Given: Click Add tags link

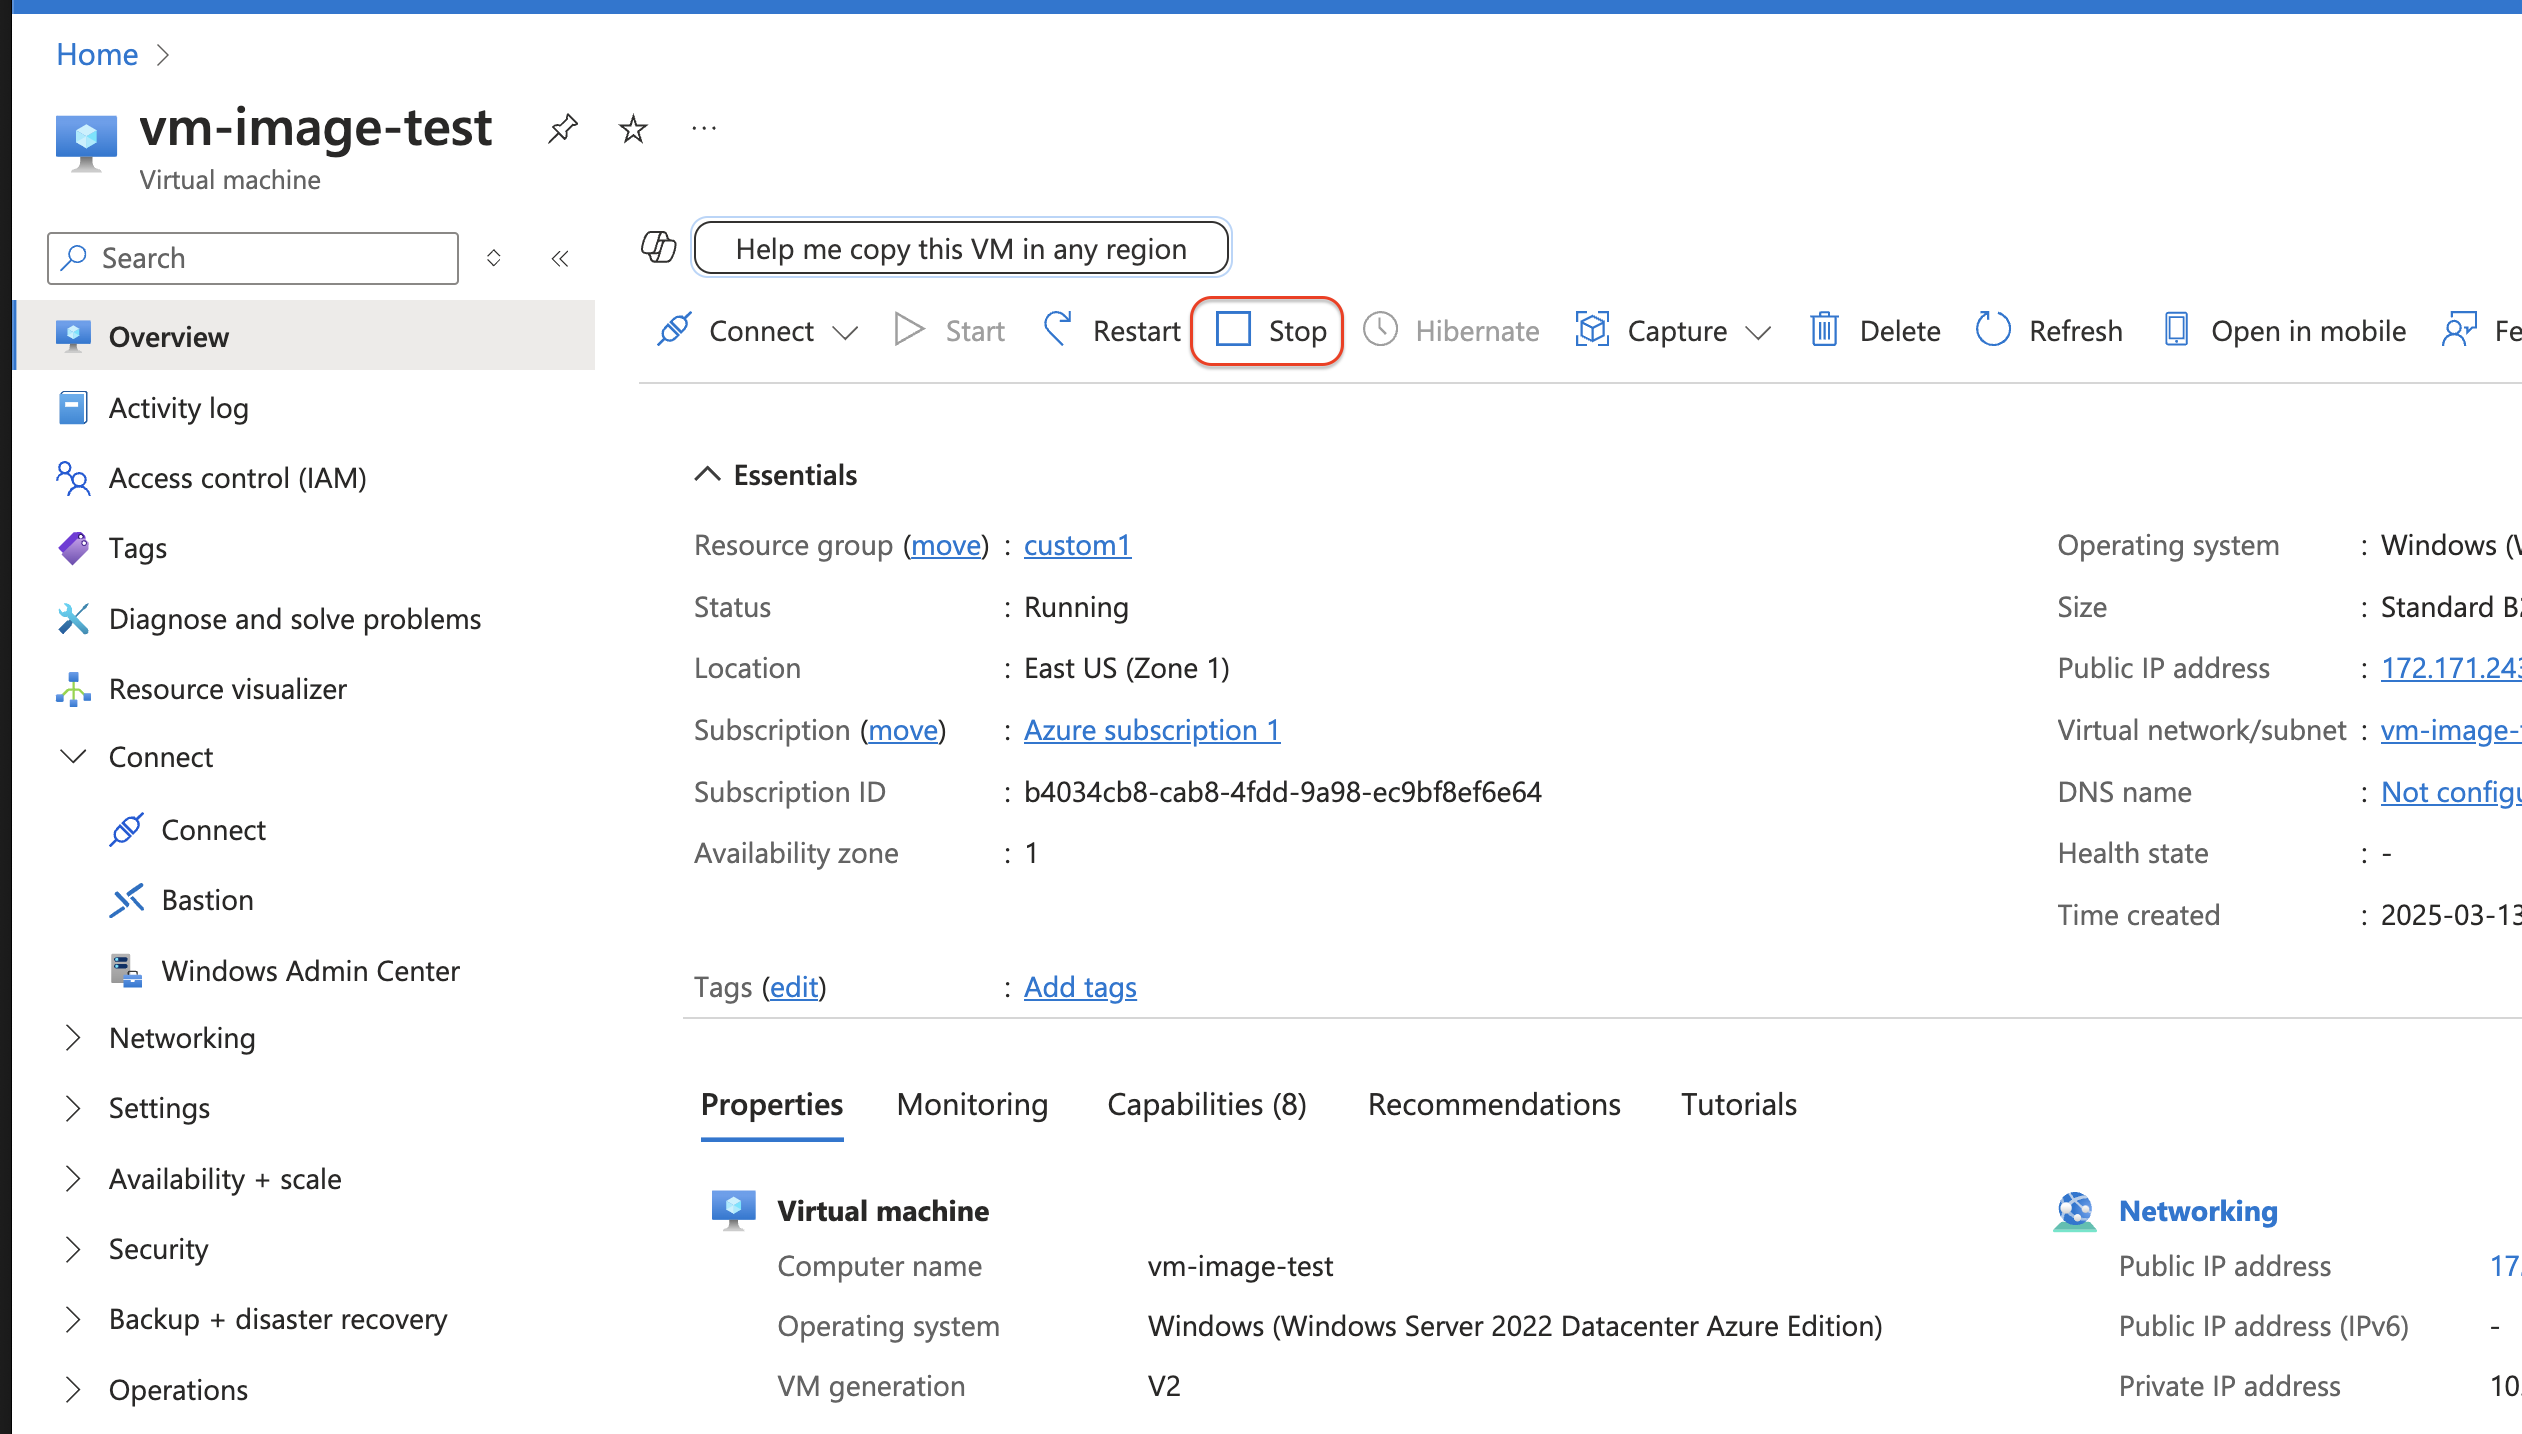Looking at the screenshot, I should (x=1080, y=987).
